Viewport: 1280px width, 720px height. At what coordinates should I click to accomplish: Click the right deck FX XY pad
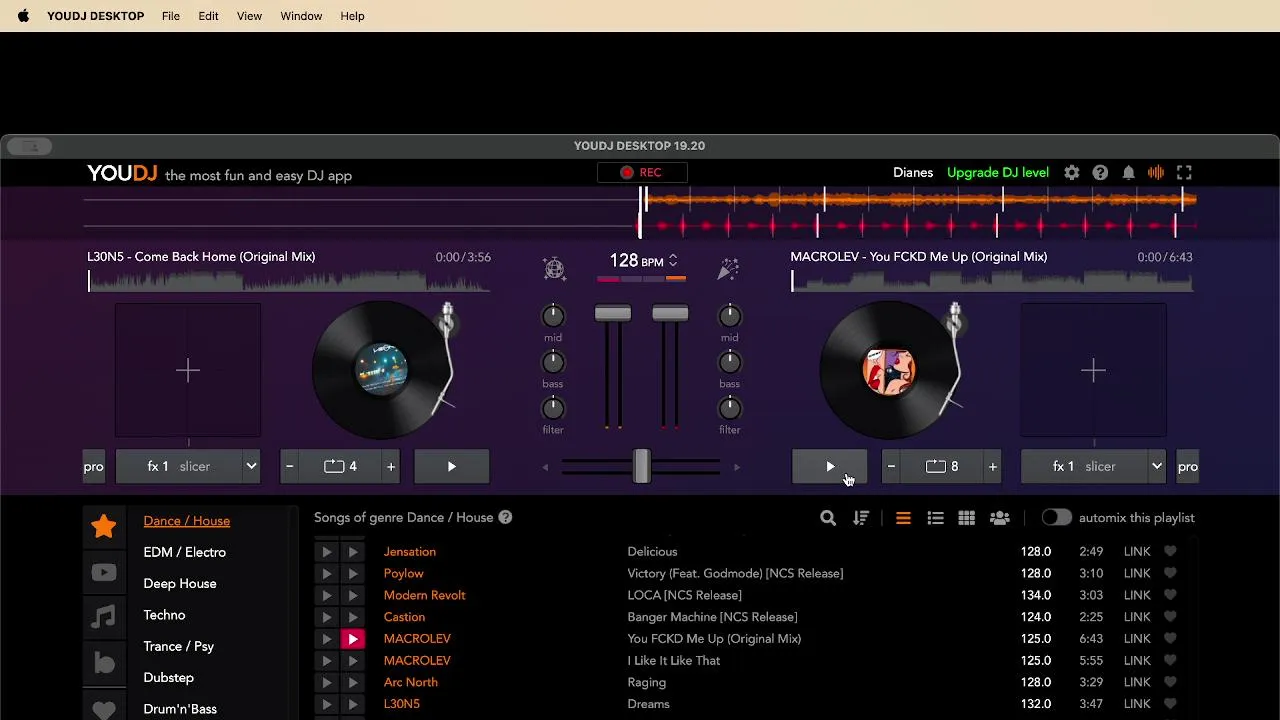1093,371
